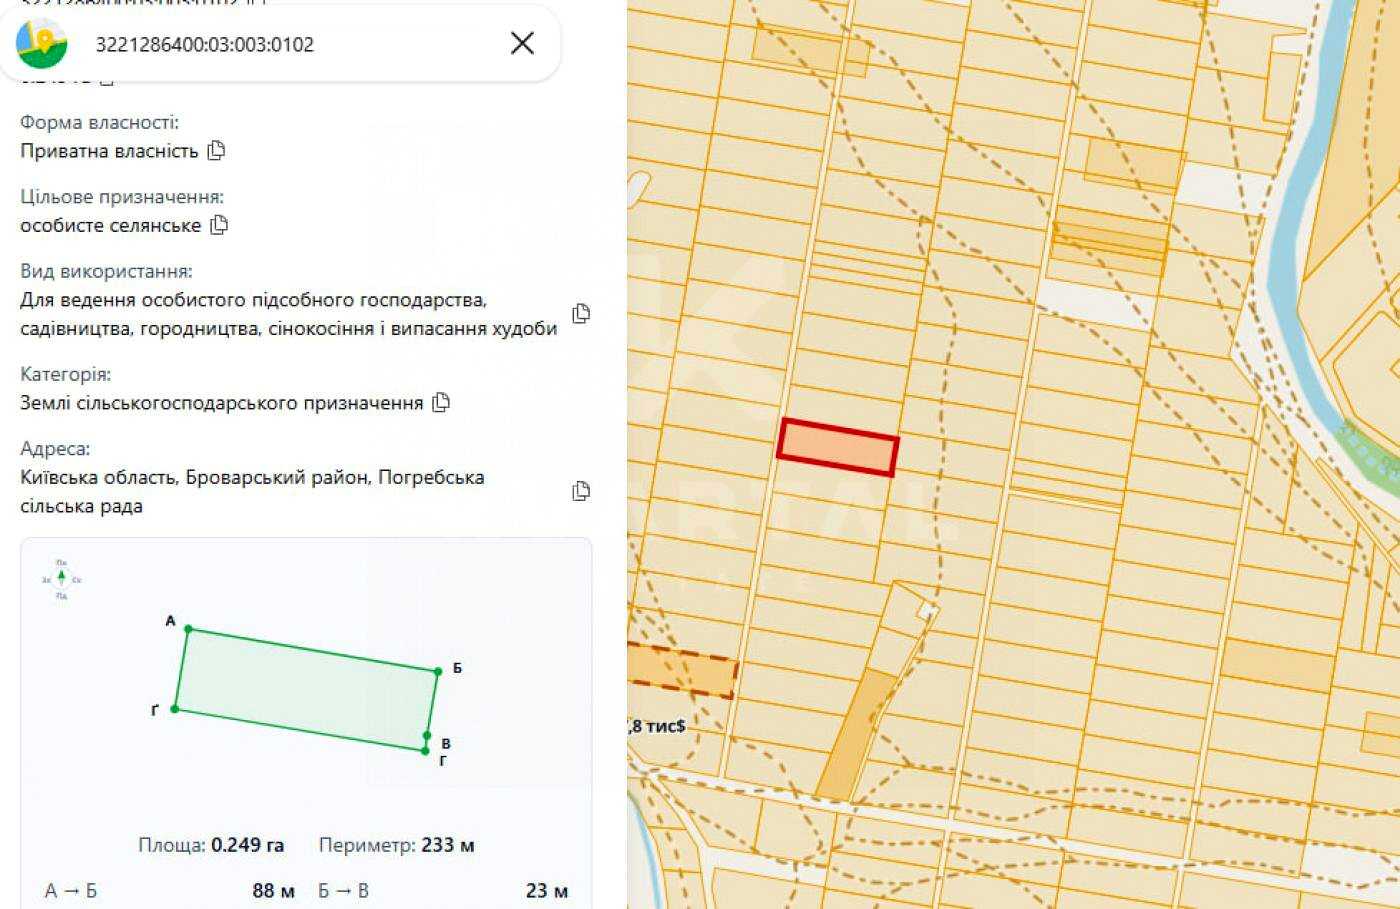
Task: Close the cadastral number search panel
Action: 522,43
